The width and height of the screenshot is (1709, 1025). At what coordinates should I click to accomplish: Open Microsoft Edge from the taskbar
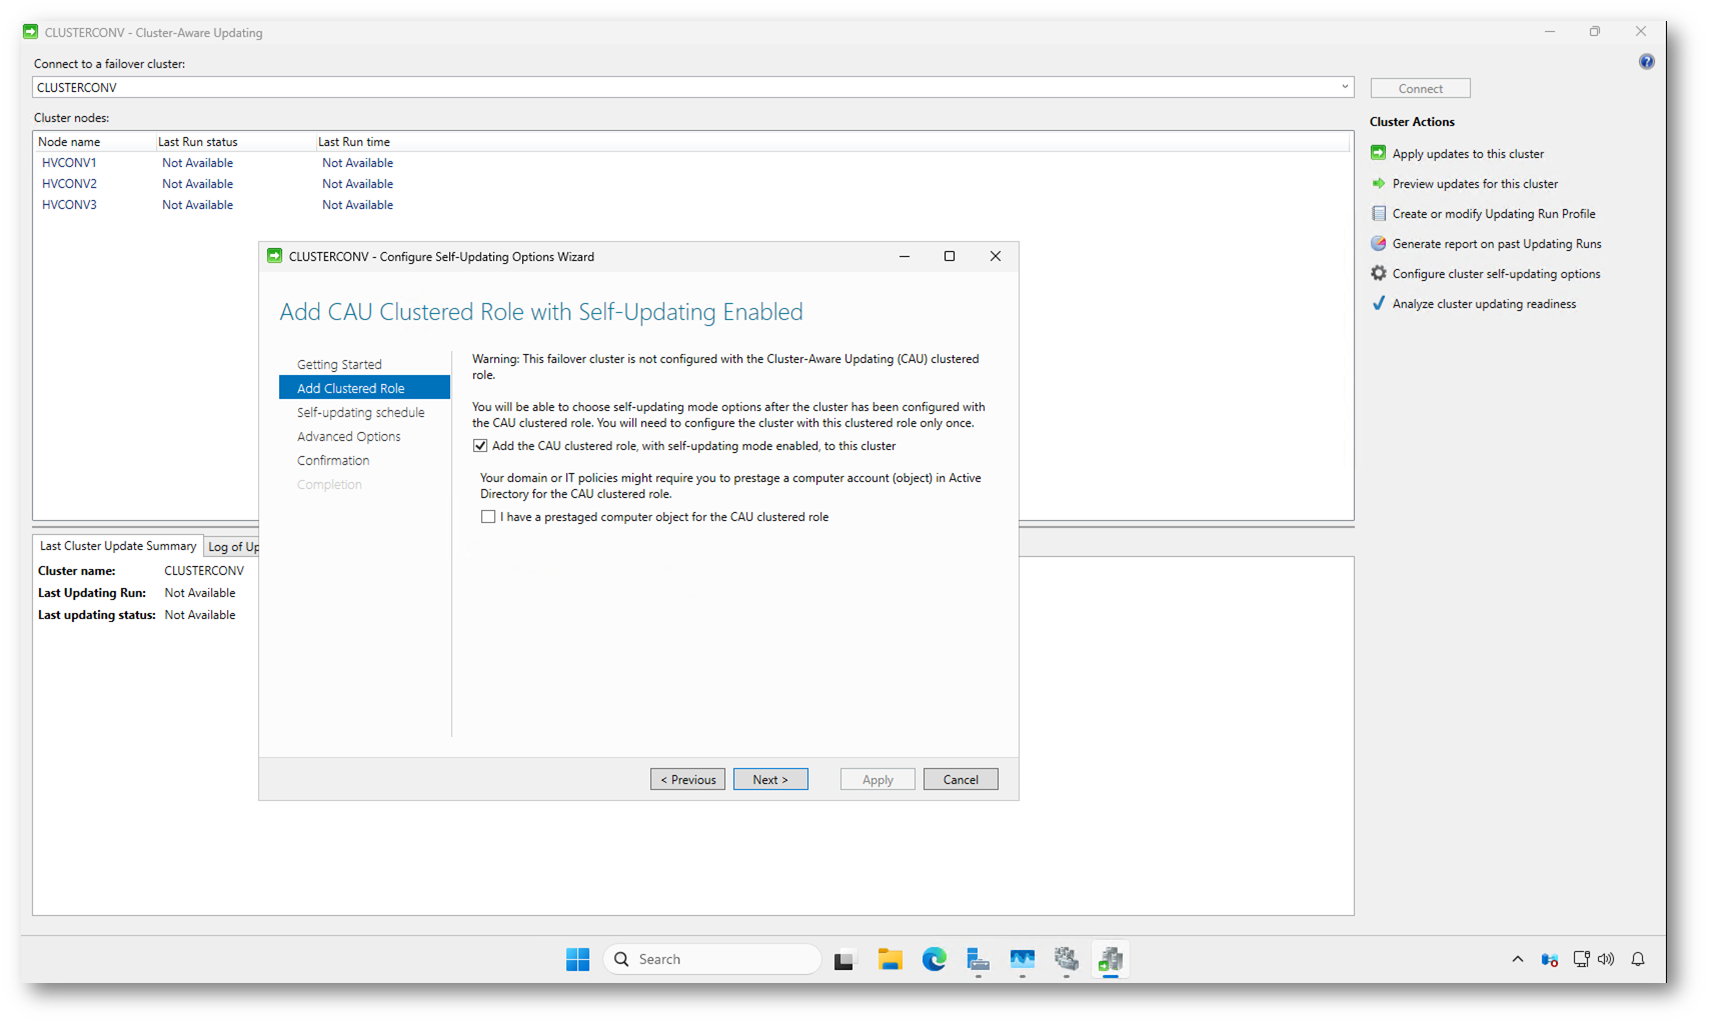click(934, 959)
